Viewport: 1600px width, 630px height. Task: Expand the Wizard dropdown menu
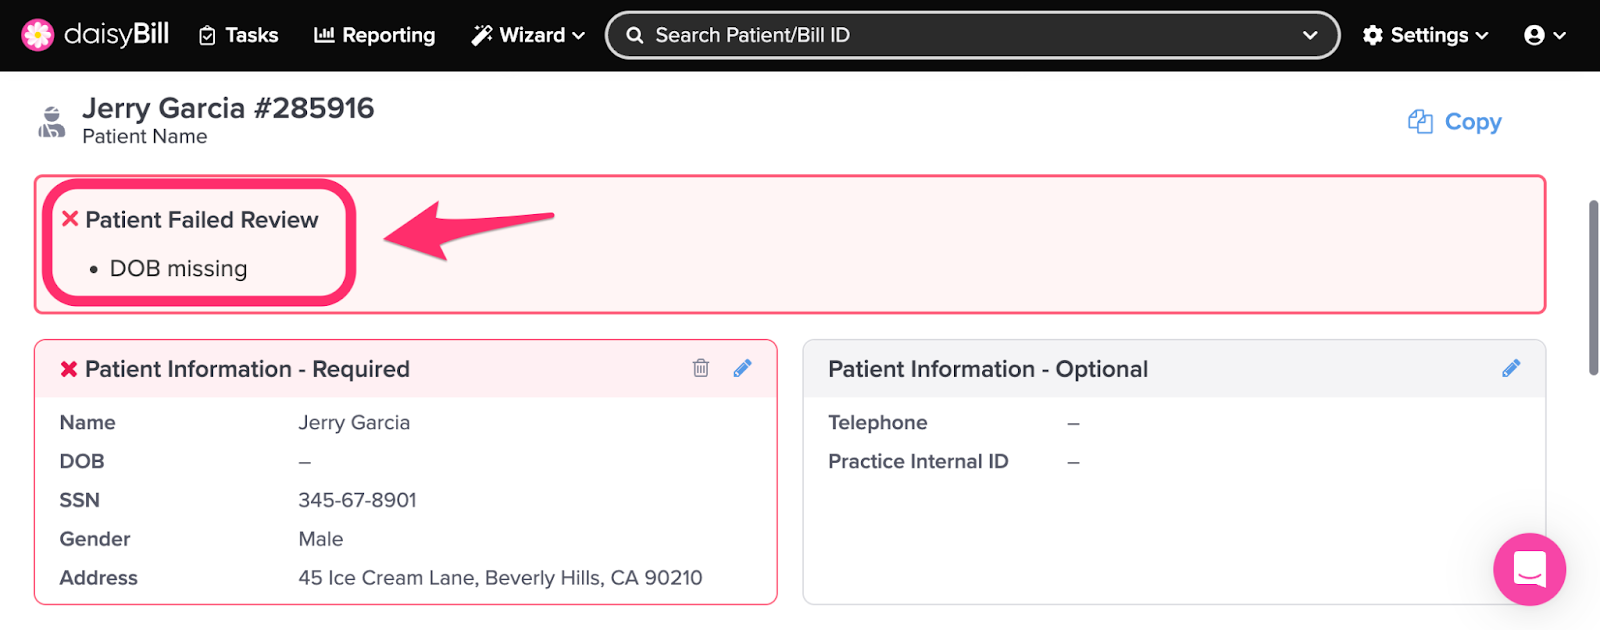click(x=528, y=35)
